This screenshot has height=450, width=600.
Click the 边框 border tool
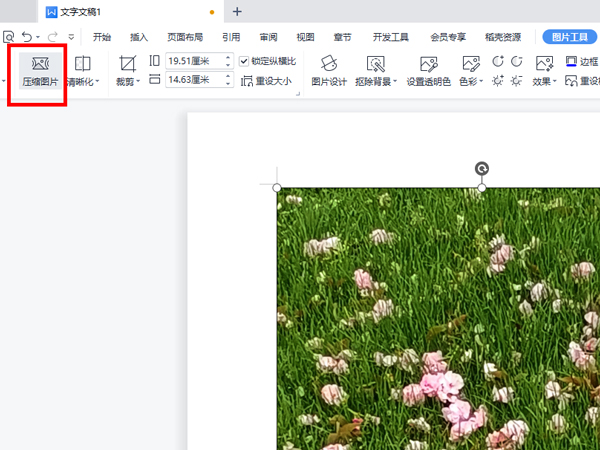click(582, 62)
